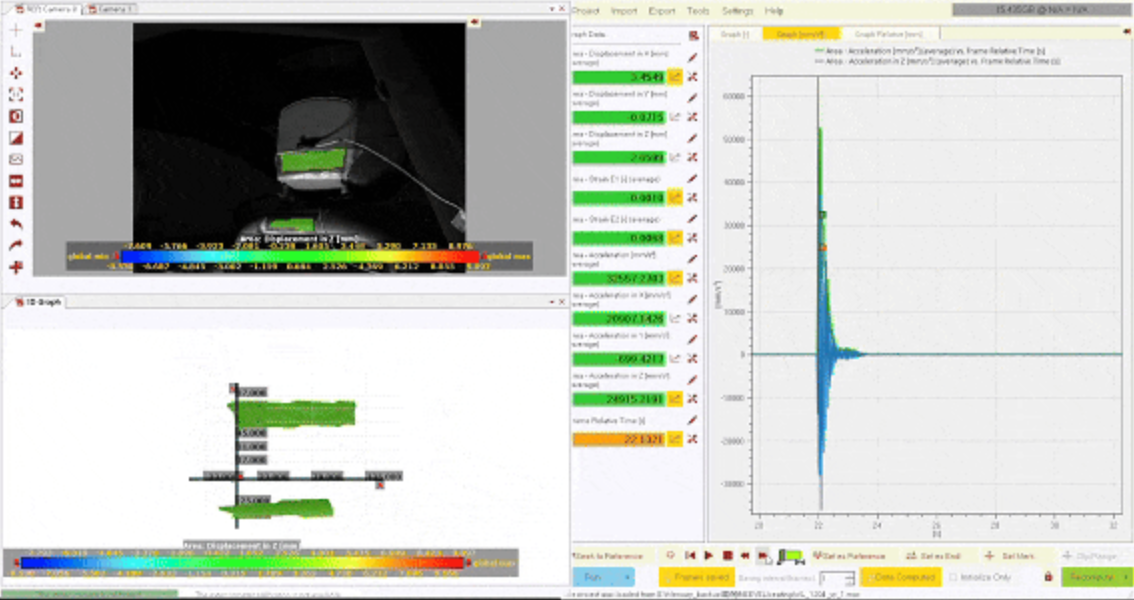Screen dimensions: 1134x600
Task: Click the Frame Relative Time value field
Action: tap(619, 439)
